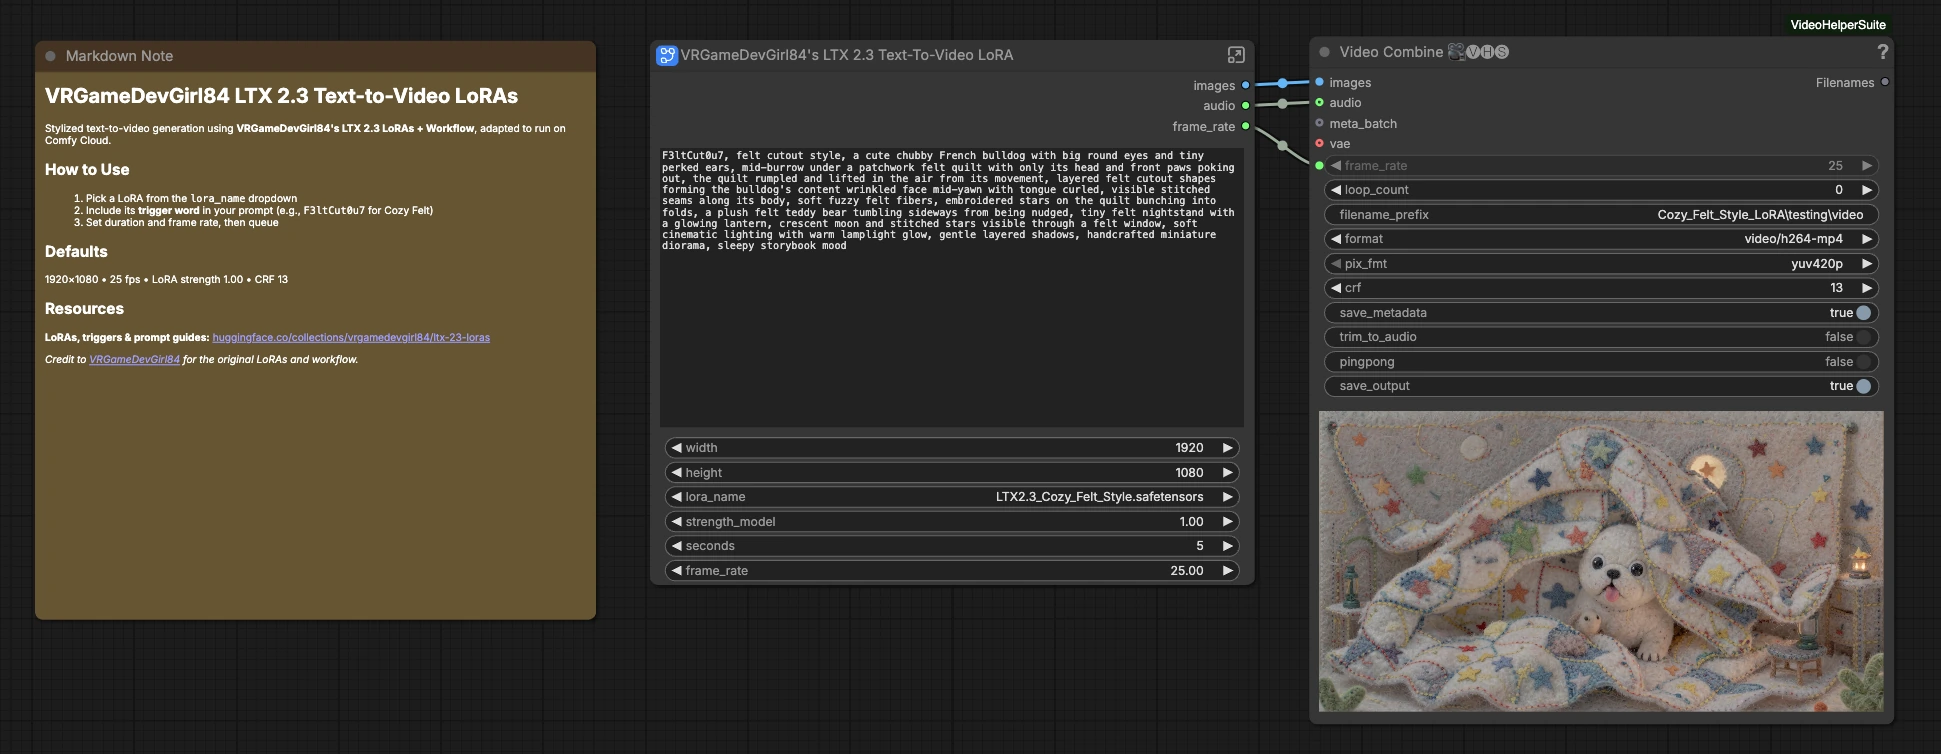Click the frame_rate output slot on the LoRA node
Viewport: 1941px width, 754px height.
click(x=1245, y=127)
